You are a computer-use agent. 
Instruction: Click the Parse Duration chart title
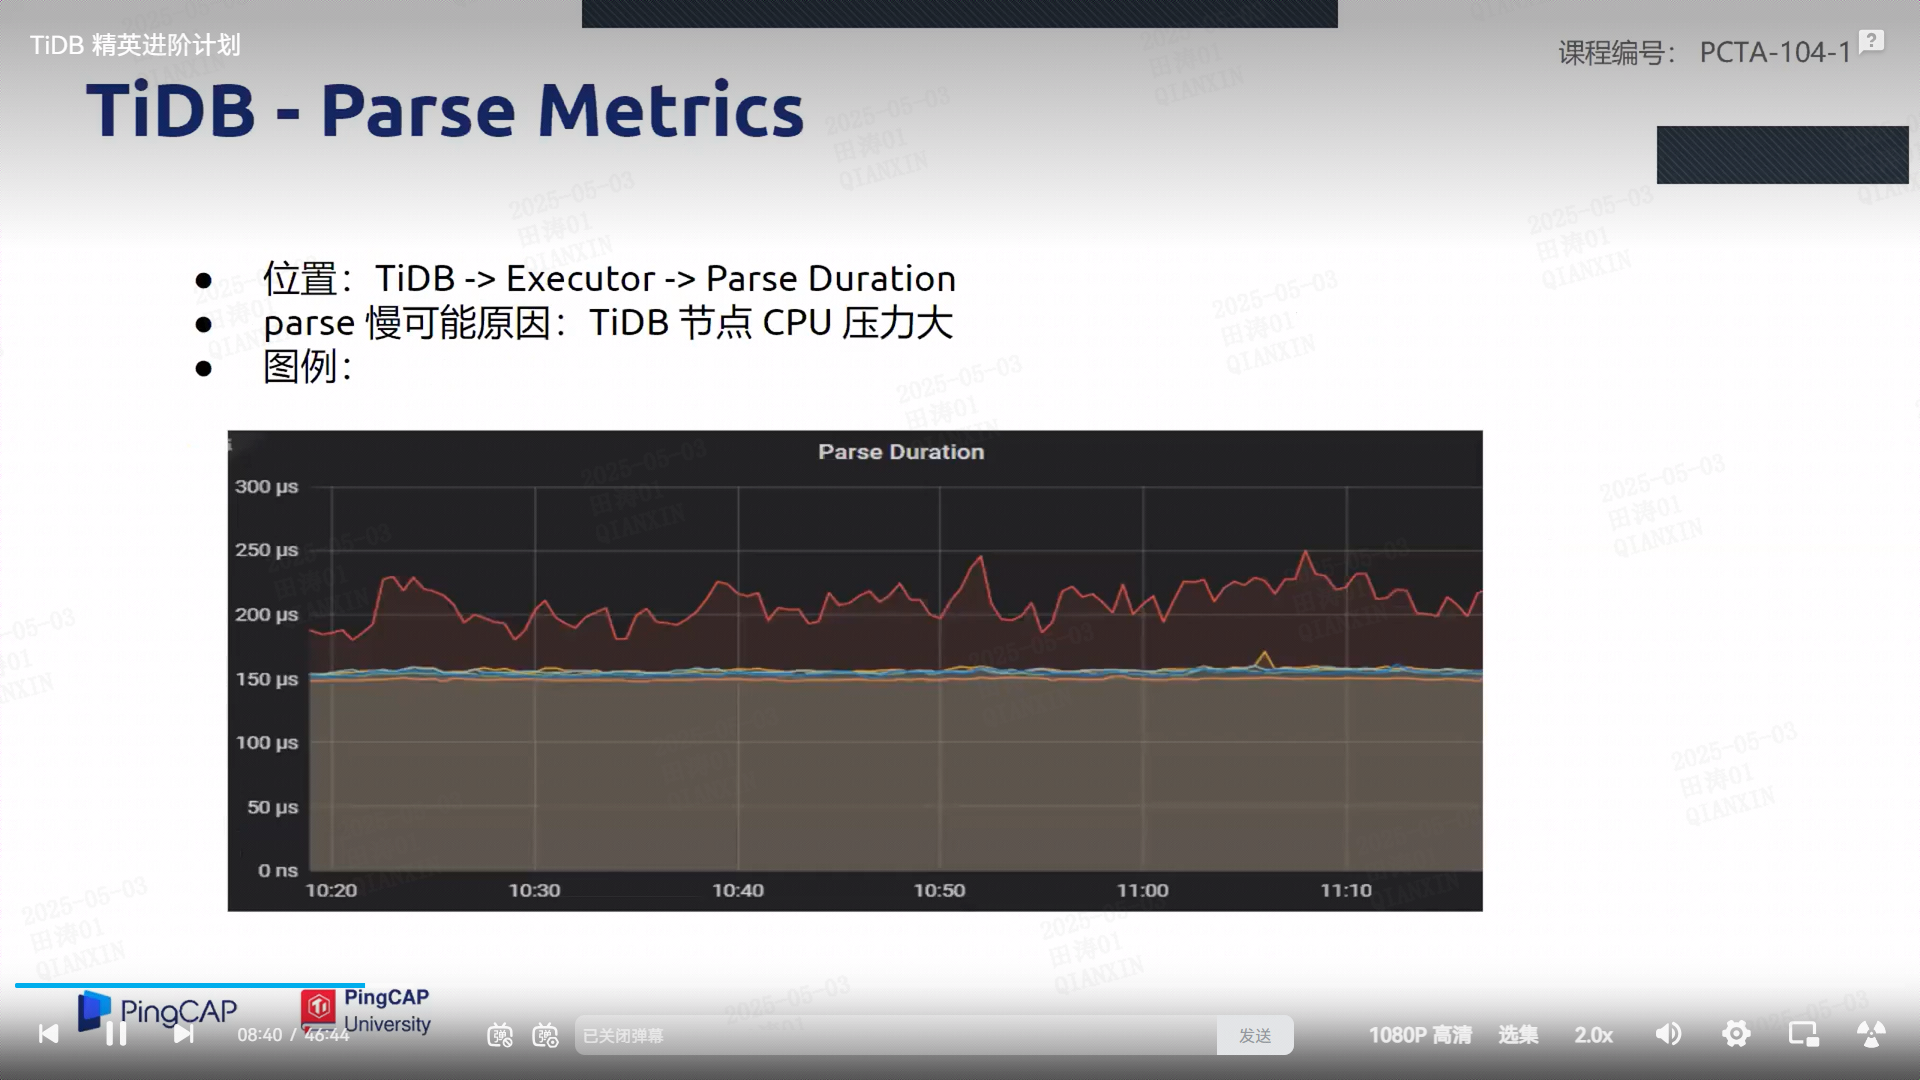click(x=900, y=452)
